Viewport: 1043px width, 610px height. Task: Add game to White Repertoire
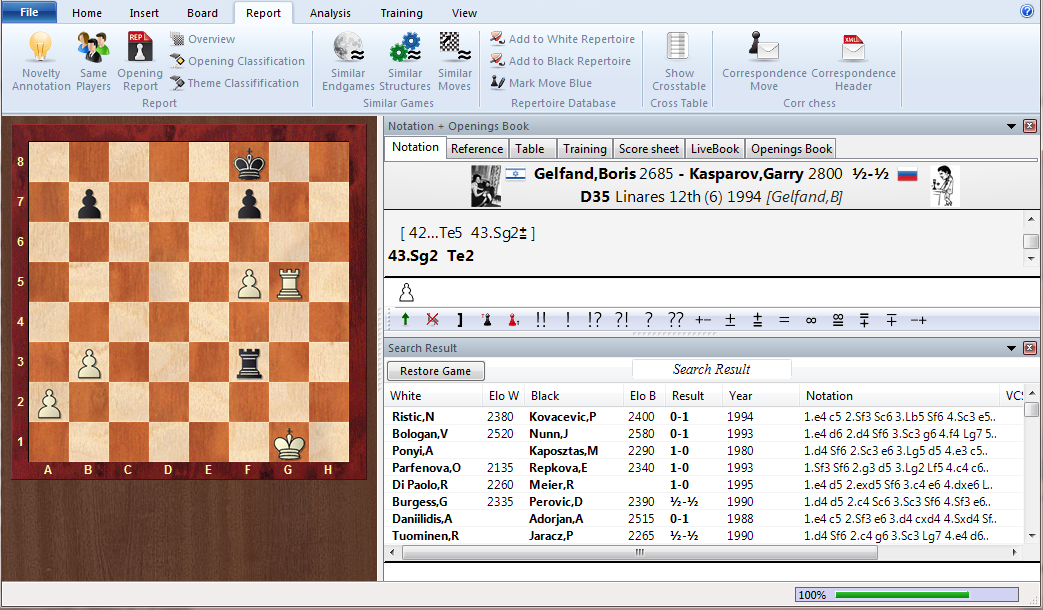(562, 39)
